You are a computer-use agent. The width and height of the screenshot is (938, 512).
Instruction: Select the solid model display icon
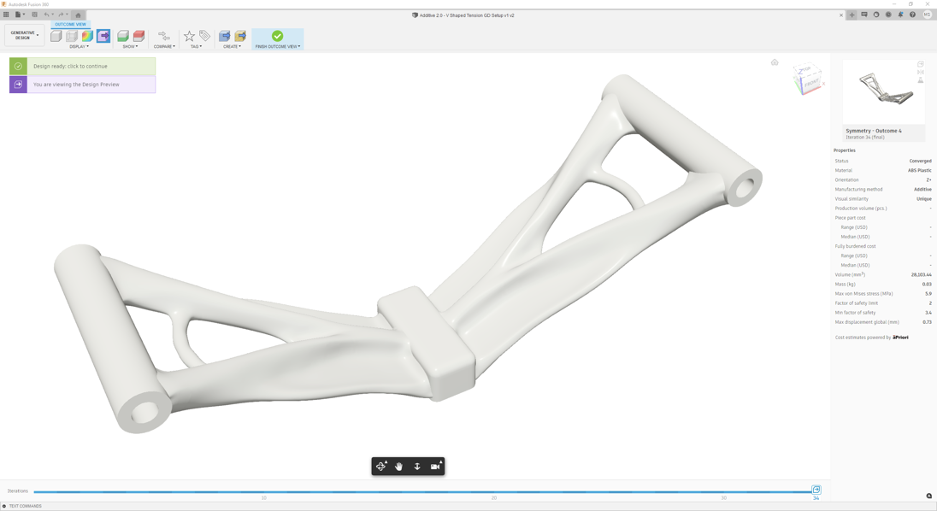[56, 36]
